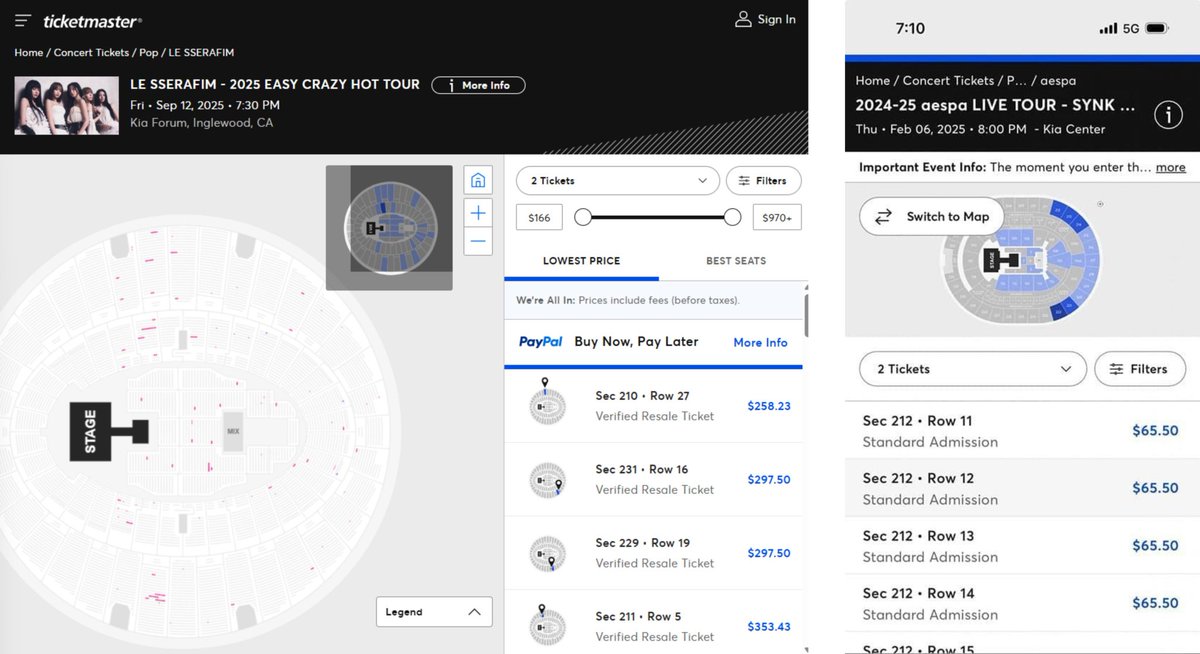Click the phone battery icon
Screen dimensions: 1200x654
pyautogui.click(x=1157, y=28)
